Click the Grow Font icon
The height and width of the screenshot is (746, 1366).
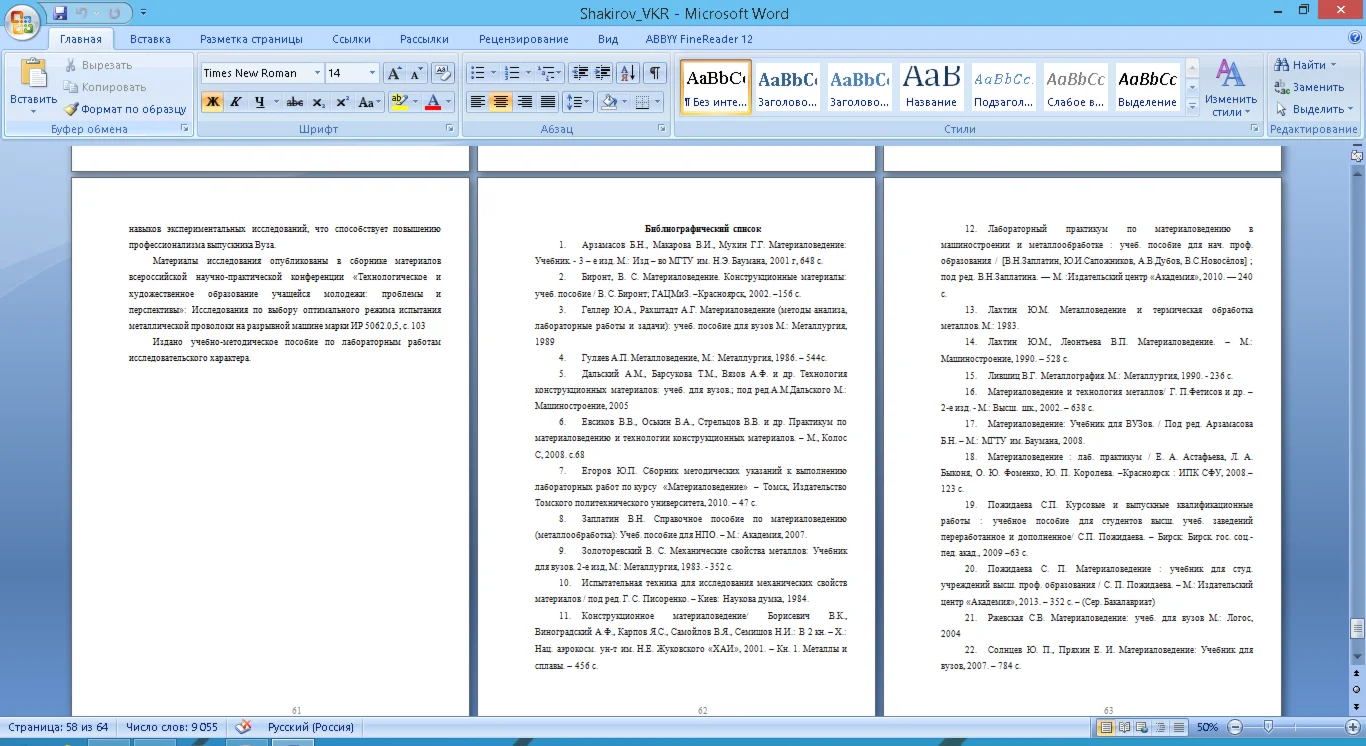[x=394, y=73]
